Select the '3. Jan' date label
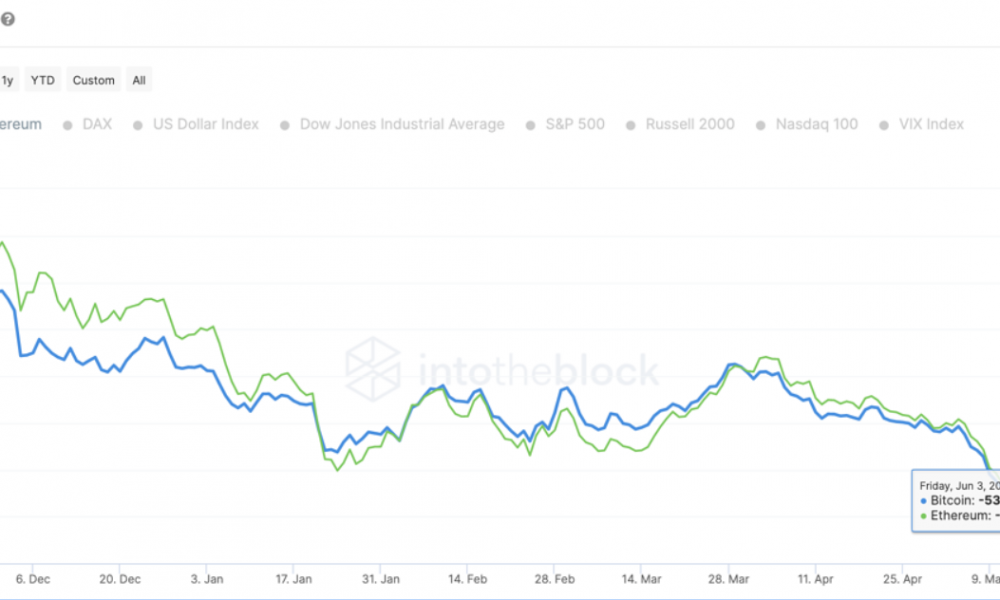 (207, 579)
